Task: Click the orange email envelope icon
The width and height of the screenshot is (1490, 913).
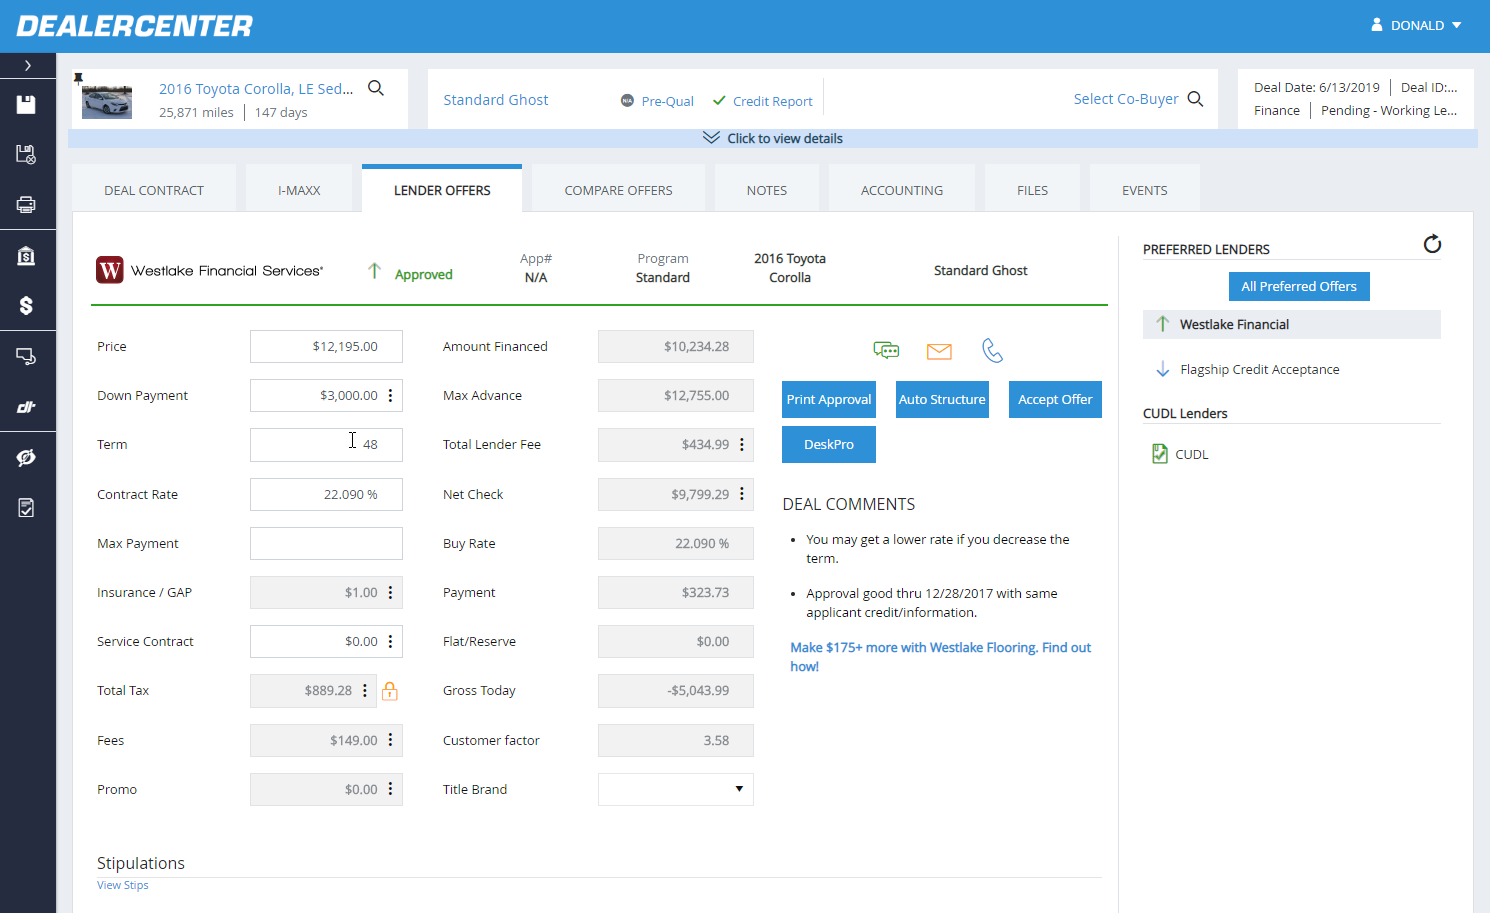Action: 939,351
